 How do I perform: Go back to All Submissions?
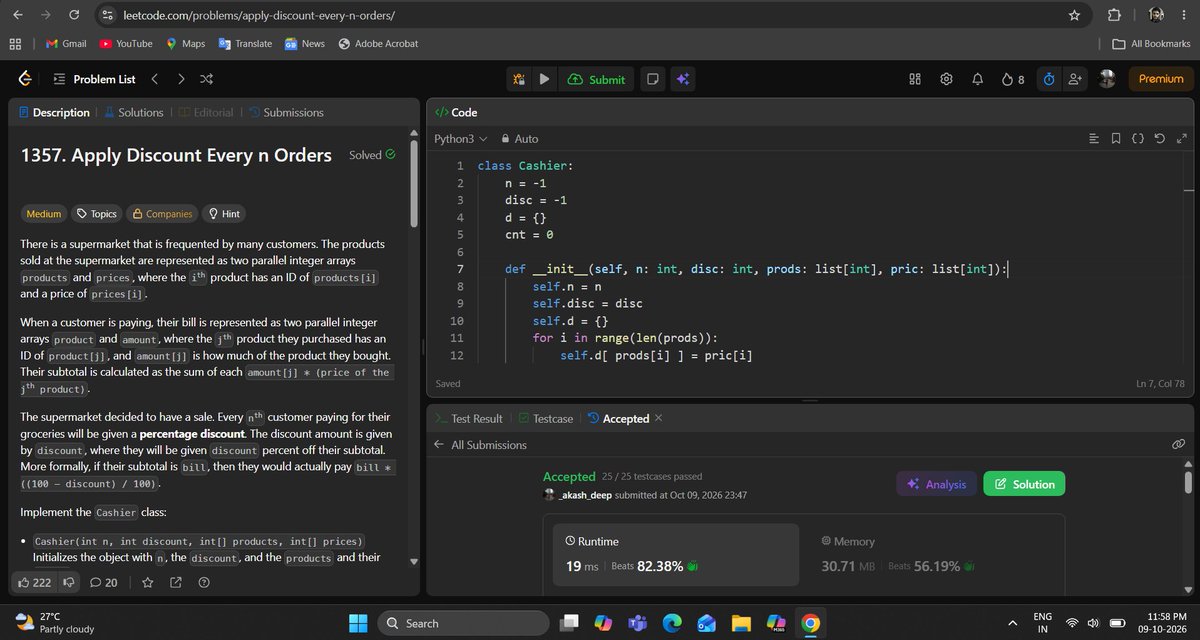coord(480,444)
